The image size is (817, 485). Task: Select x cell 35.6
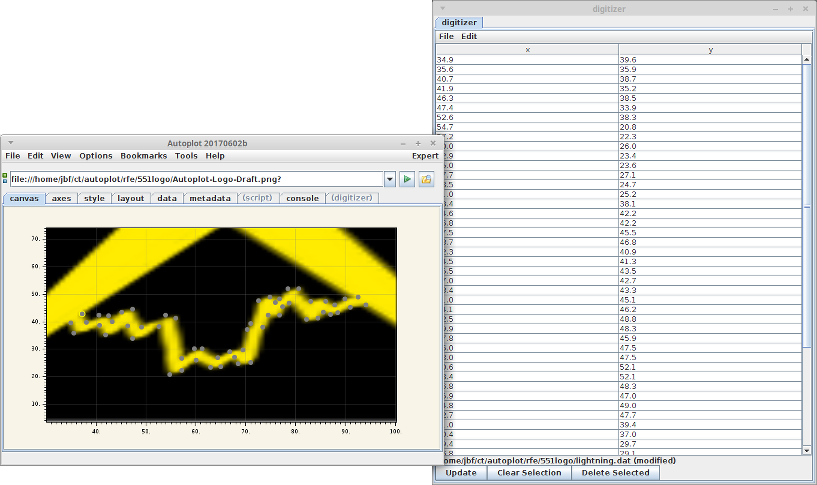coord(527,69)
